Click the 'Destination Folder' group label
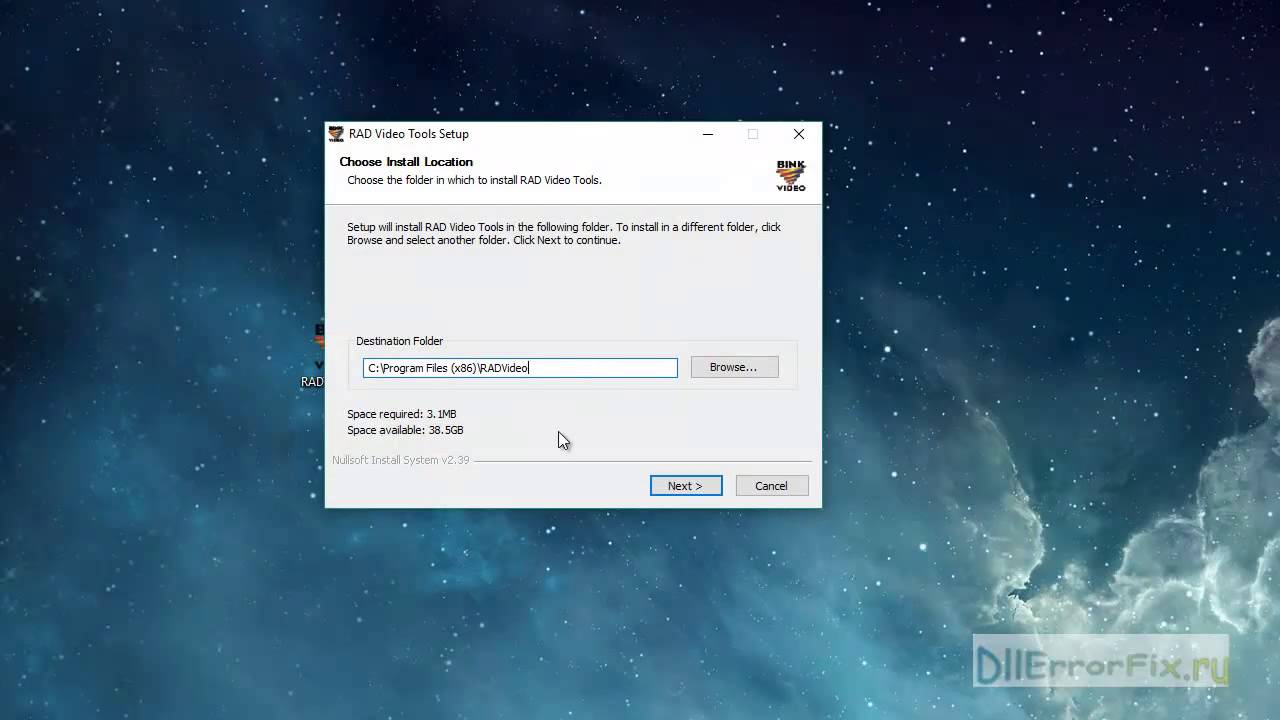 click(399, 341)
